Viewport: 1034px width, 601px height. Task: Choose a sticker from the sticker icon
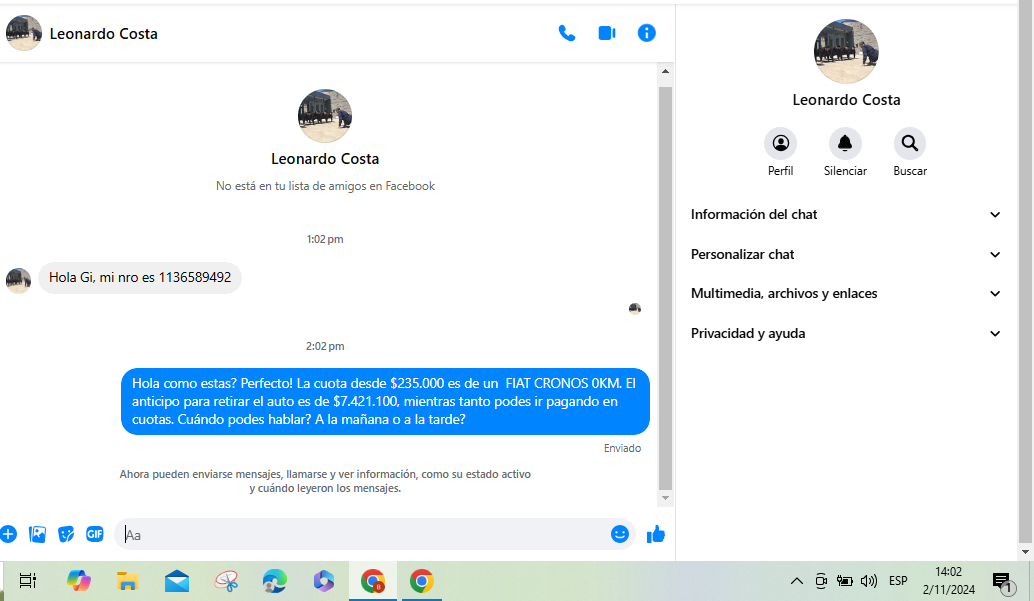[66, 534]
